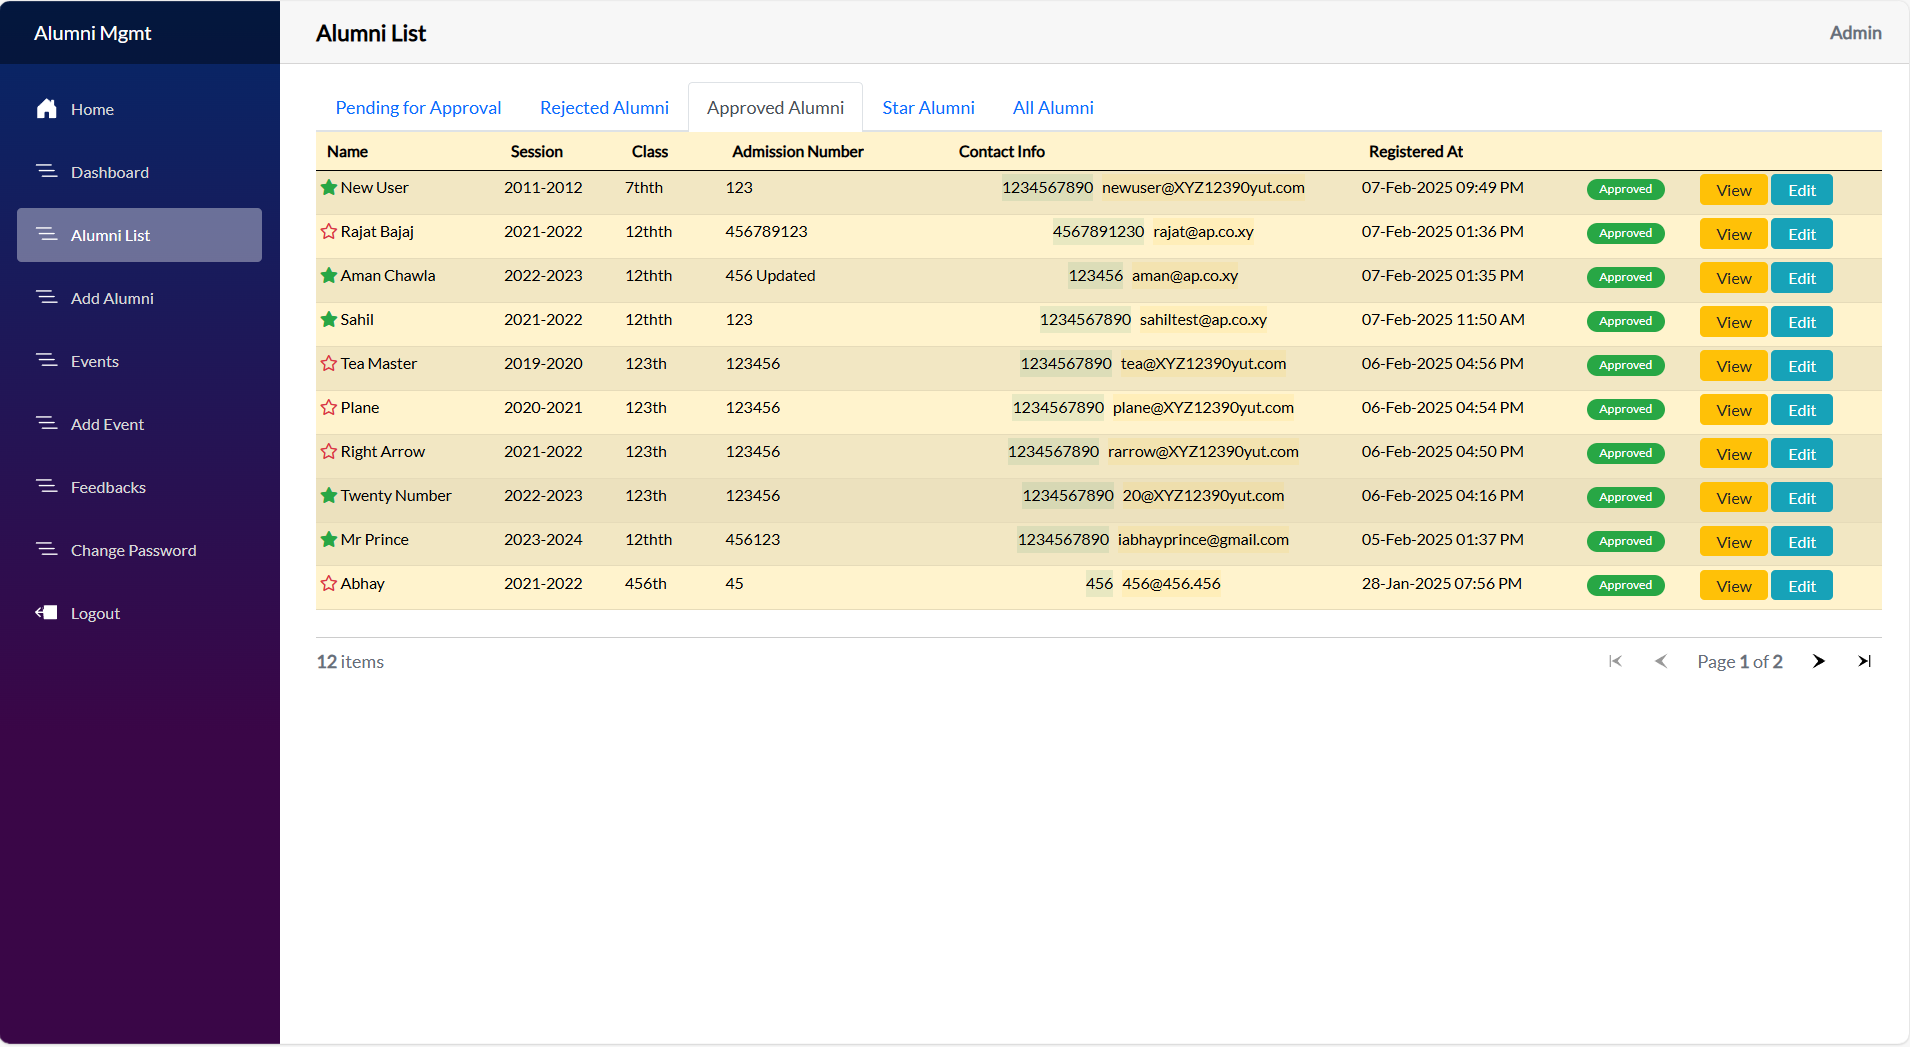Image resolution: width=1910 pixels, height=1047 pixels.
Task: Click Approved badge for Plane
Action: [x=1625, y=409]
